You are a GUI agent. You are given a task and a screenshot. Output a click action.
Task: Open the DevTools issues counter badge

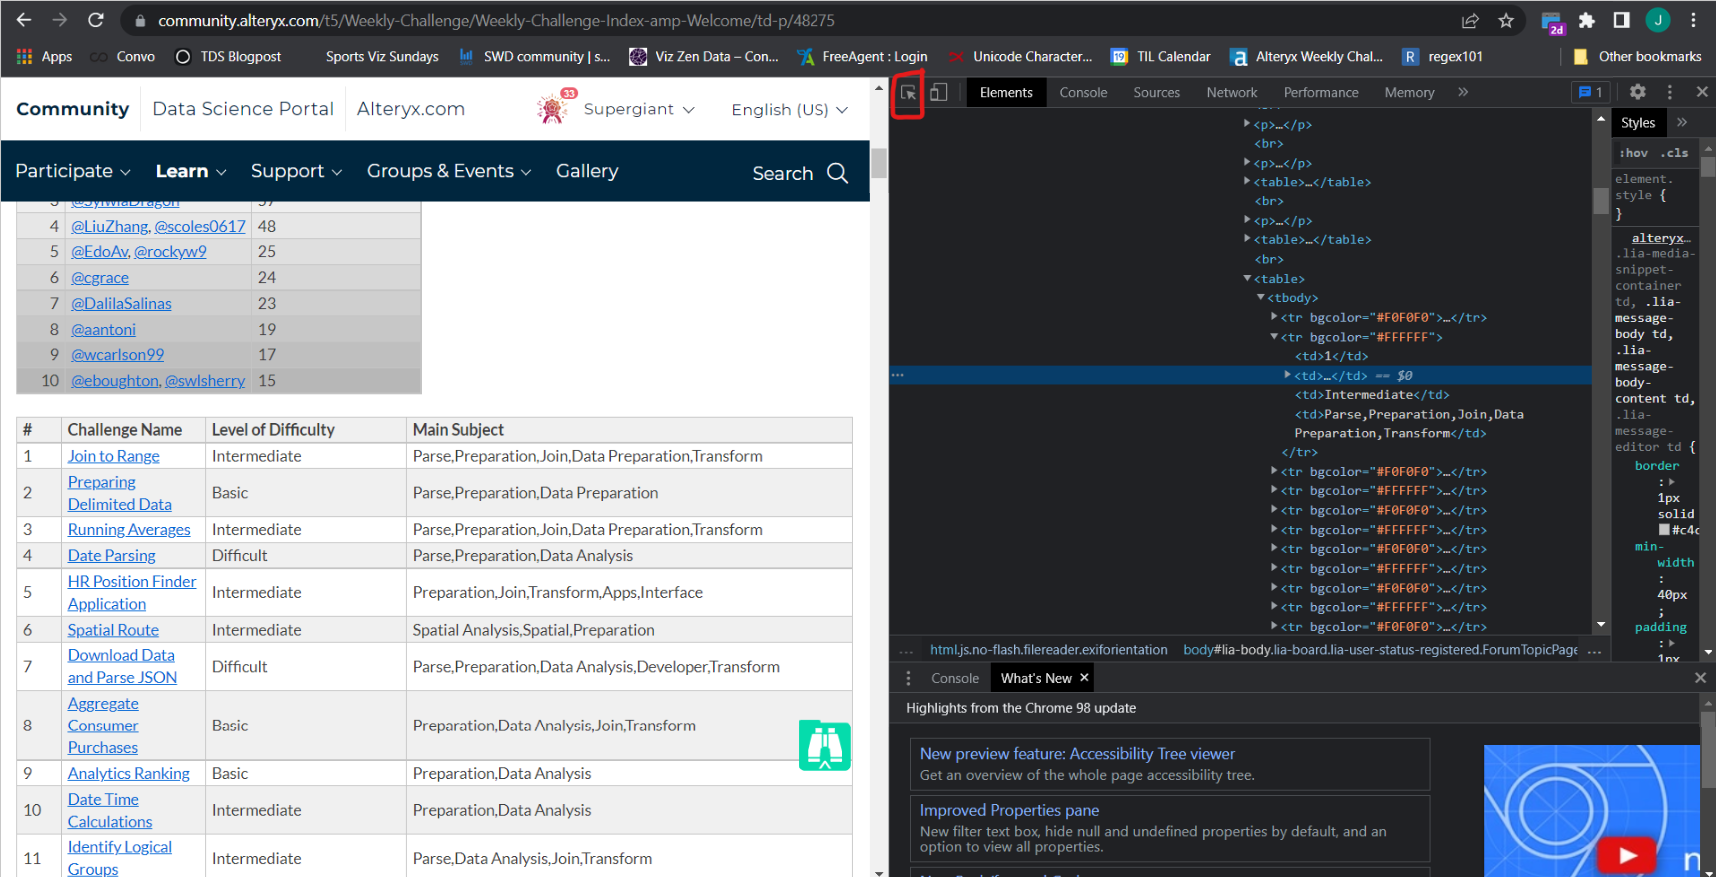point(1590,92)
